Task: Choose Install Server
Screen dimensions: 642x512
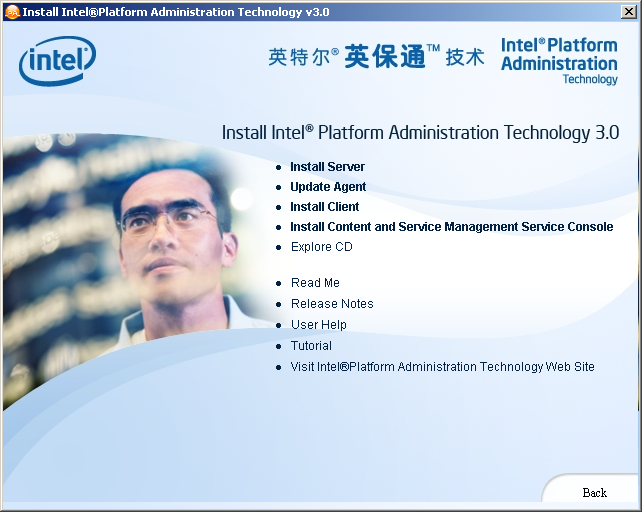Action: coord(327,167)
